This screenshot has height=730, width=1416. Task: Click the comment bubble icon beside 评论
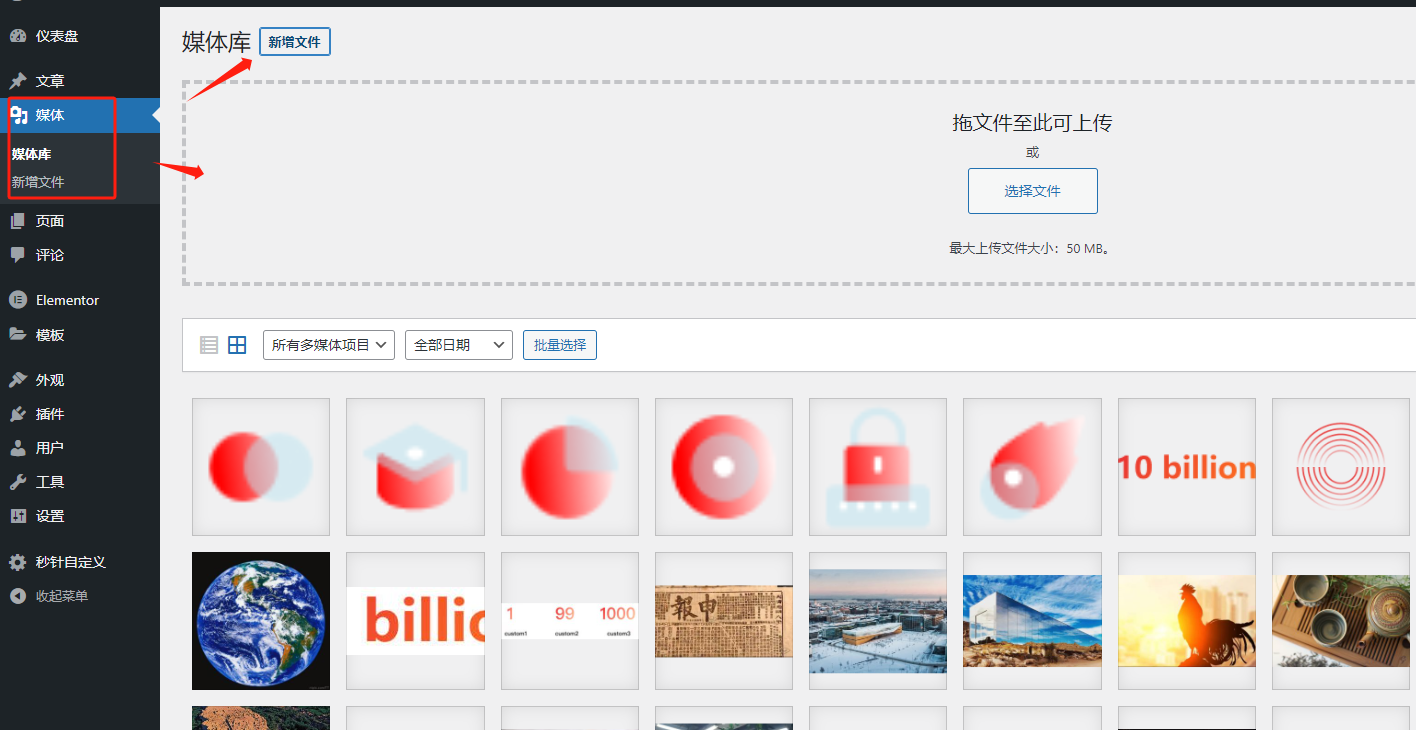point(18,255)
